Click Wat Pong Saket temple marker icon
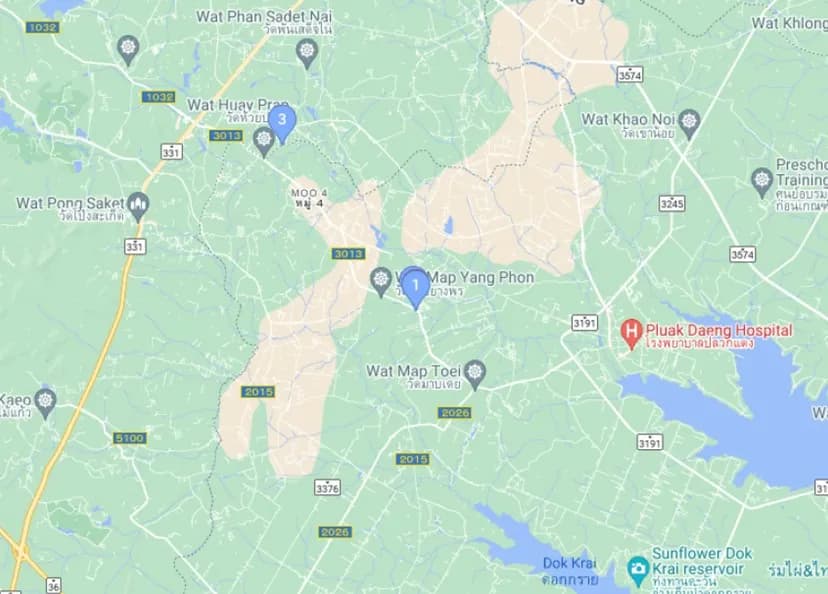The image size is (828, 594). (139, 206)
